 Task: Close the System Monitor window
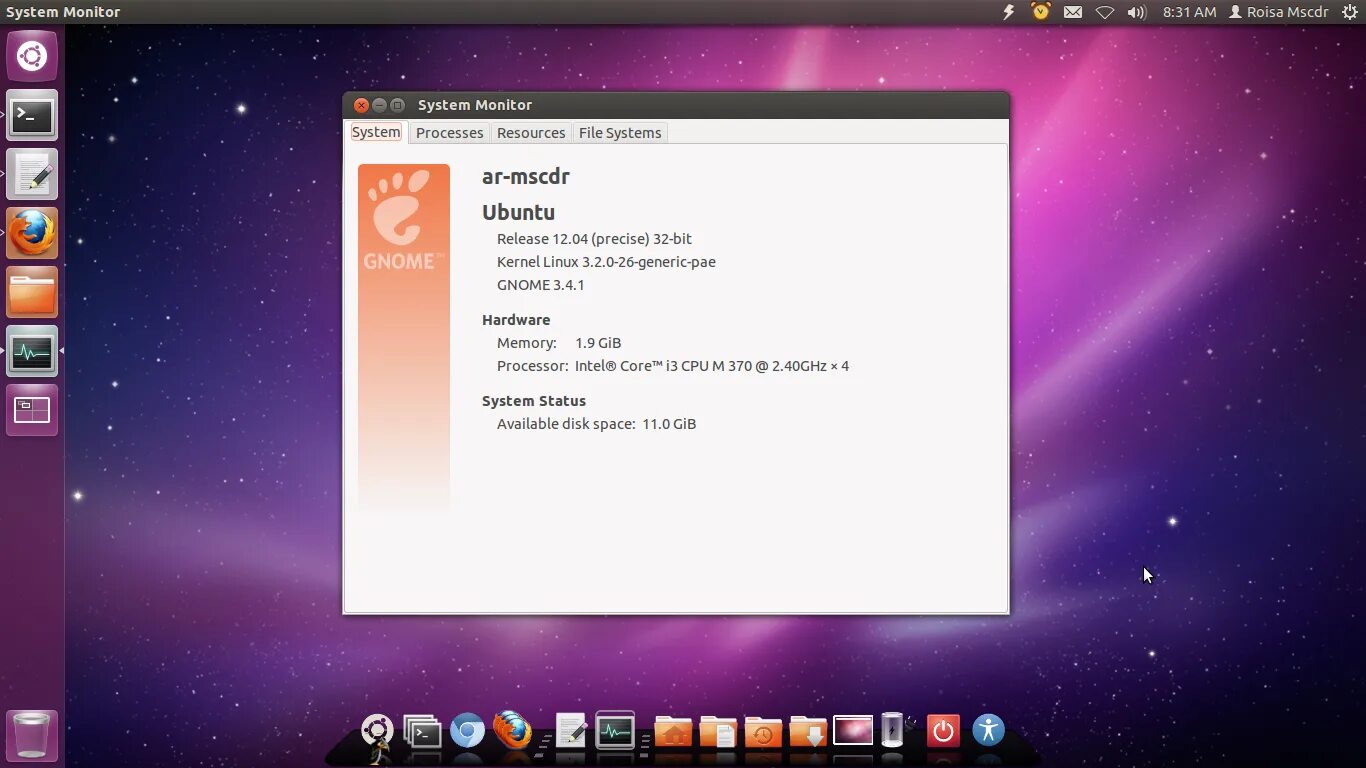point(362,105)
